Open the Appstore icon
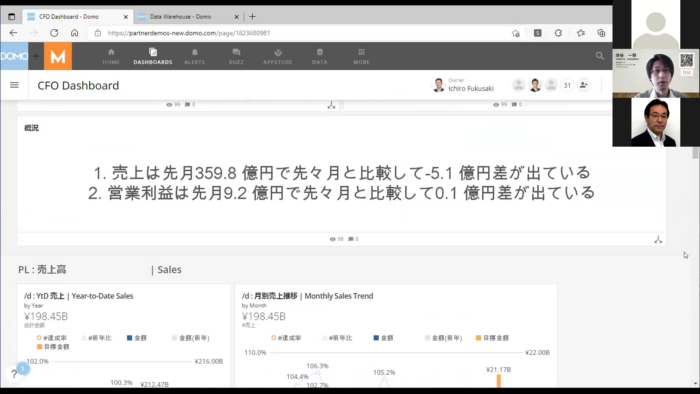Viewport: 700px width, 394px height. [278, 56]
